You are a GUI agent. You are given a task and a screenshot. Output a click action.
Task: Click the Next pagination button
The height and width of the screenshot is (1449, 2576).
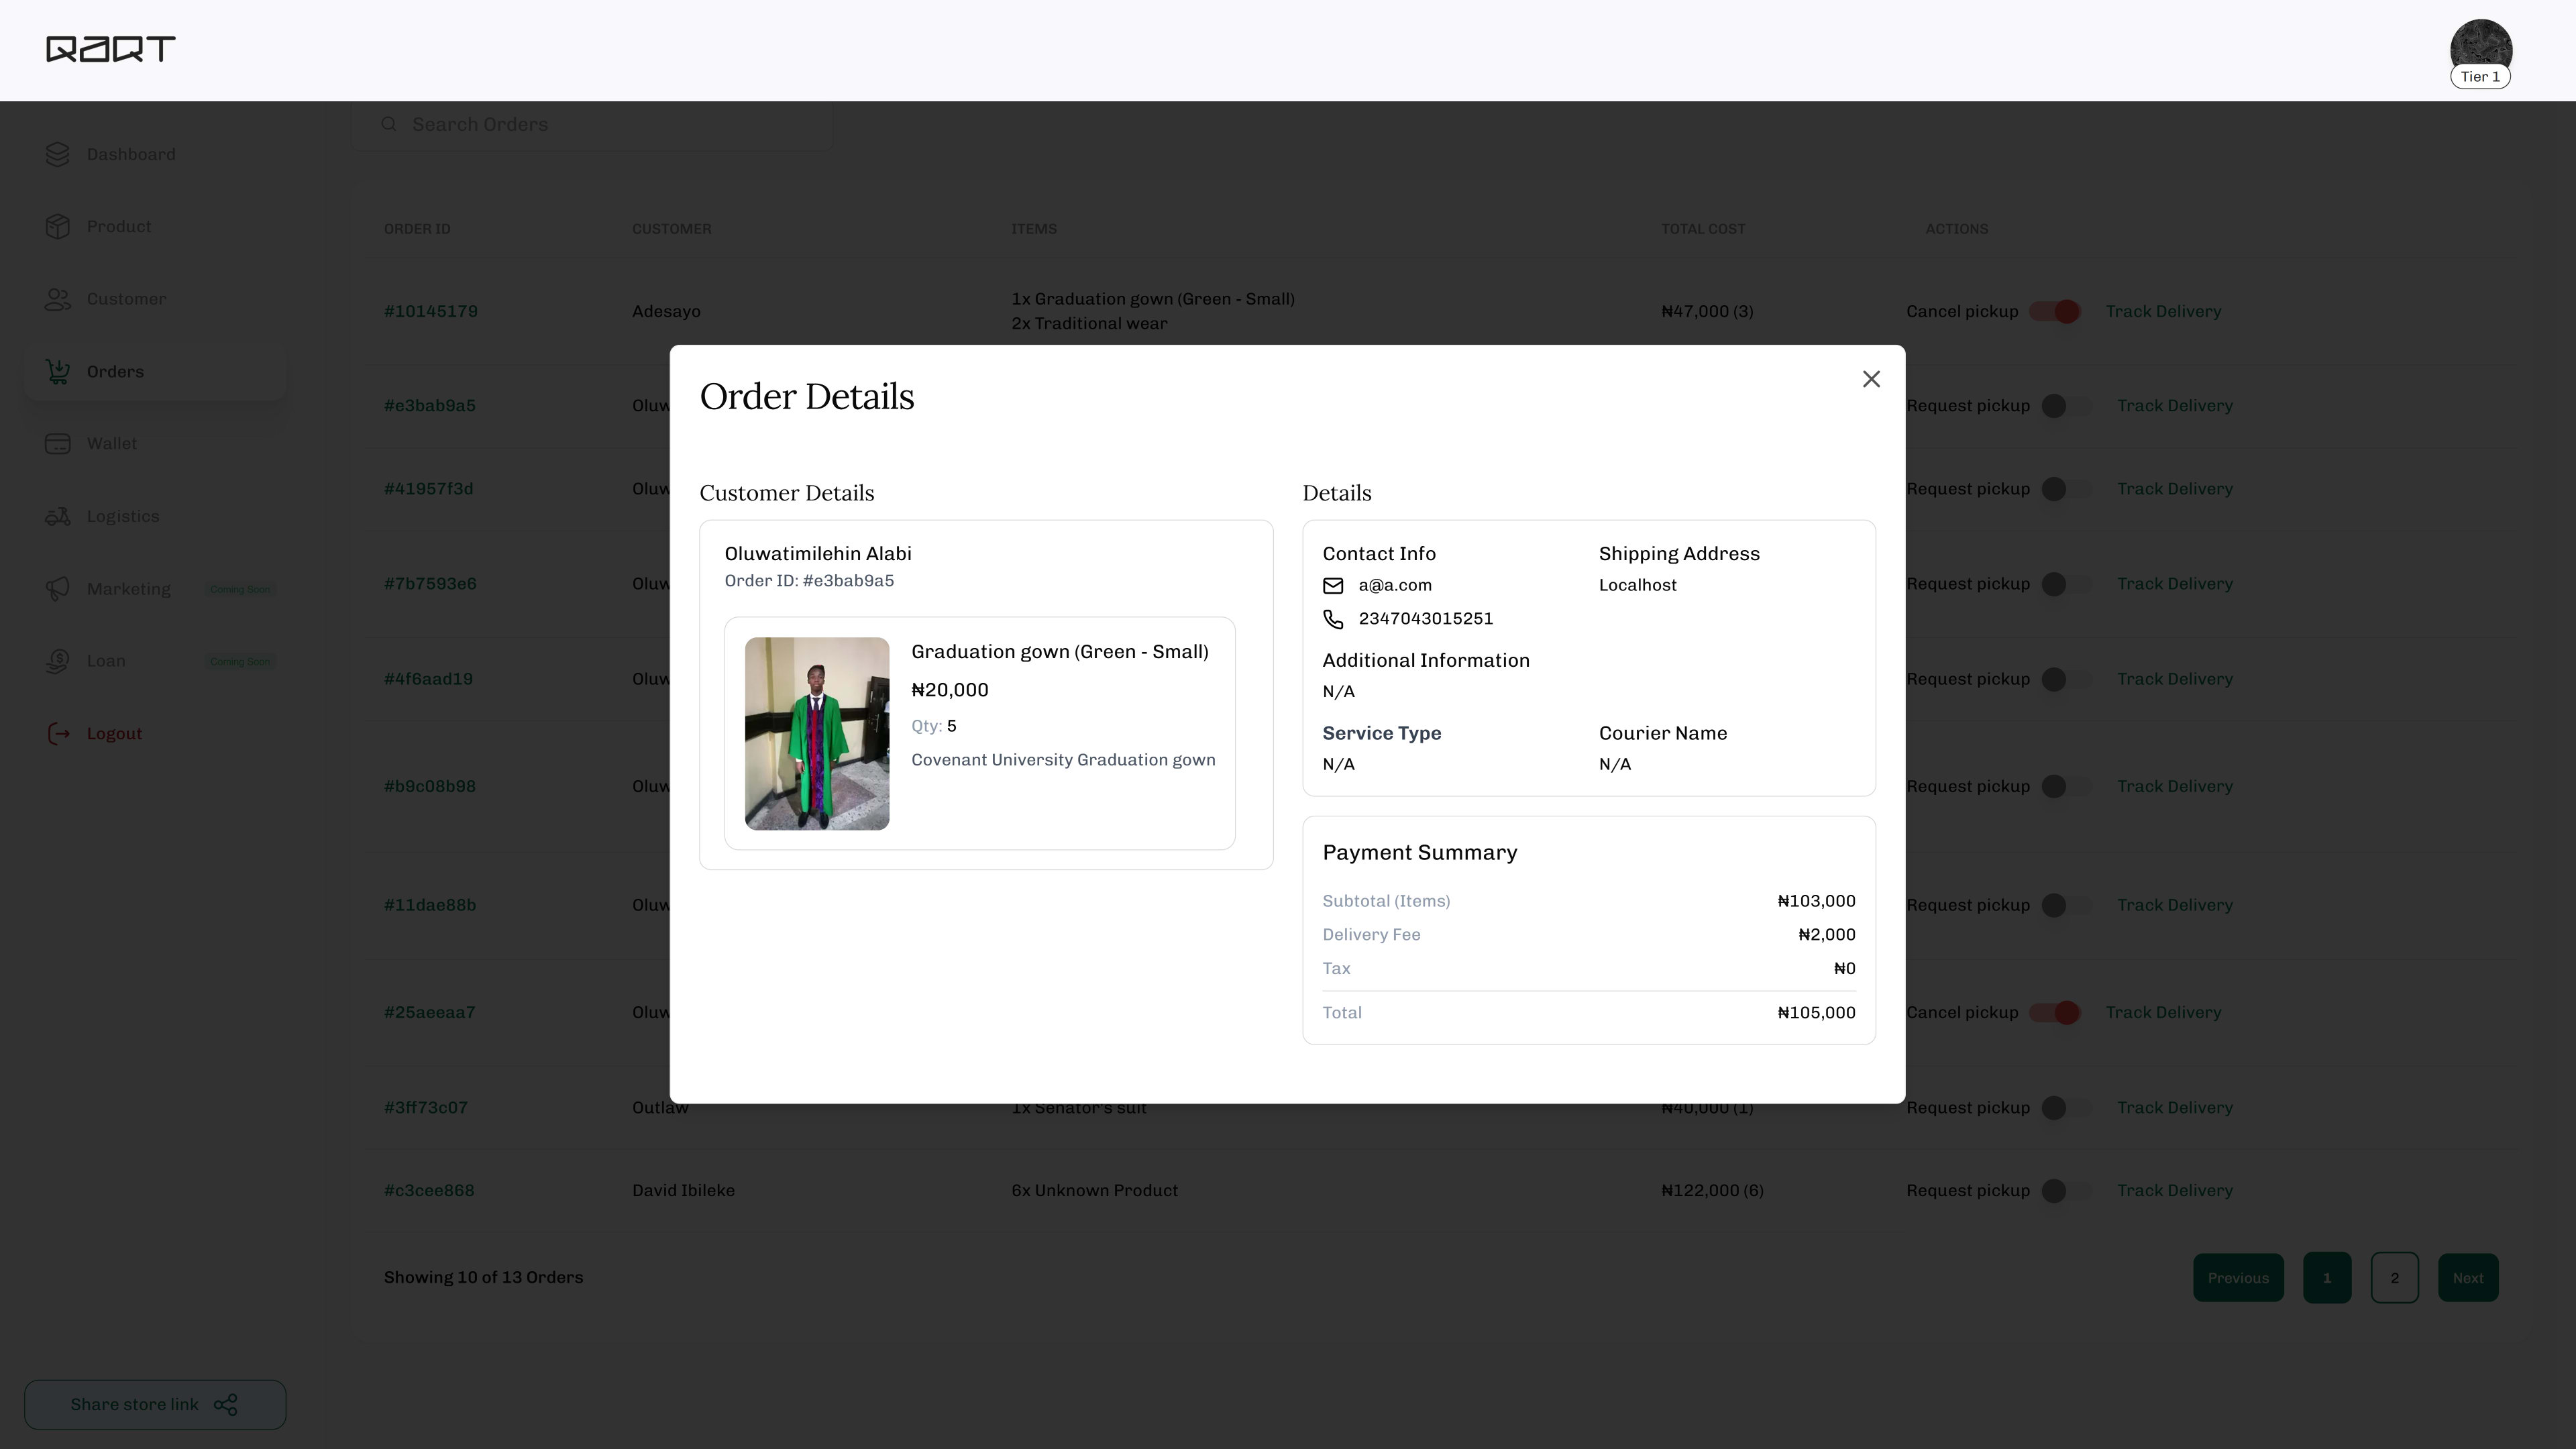point(2467,1277)
